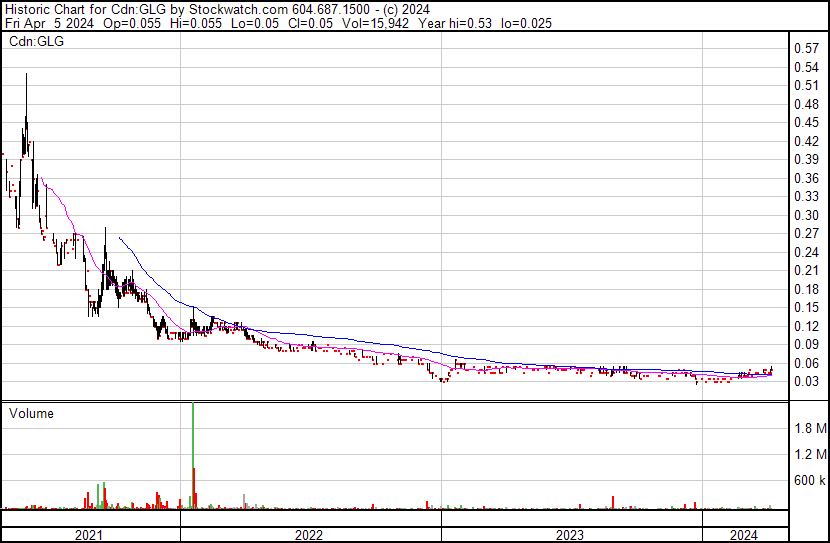The height and width of the screenshot is (543, 830).
Task: Click the tallest green volume spike in early 2022
Action: pos(193,455)
